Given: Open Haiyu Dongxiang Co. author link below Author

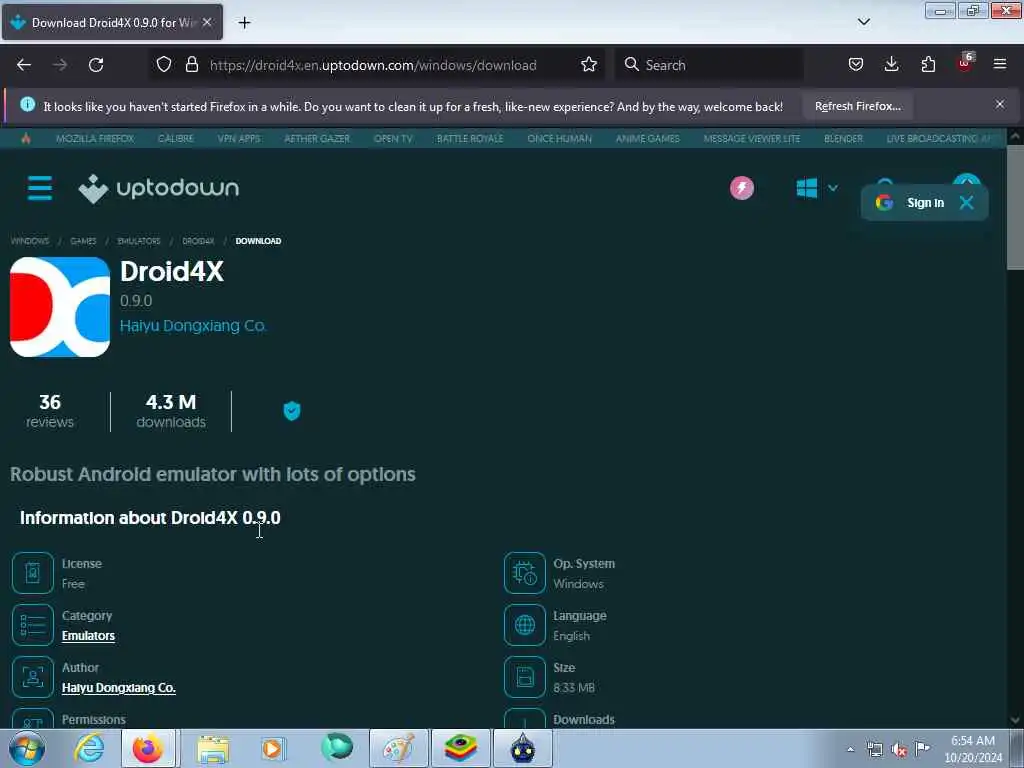Looking at the screenshot, I should (x=119, y=688).
